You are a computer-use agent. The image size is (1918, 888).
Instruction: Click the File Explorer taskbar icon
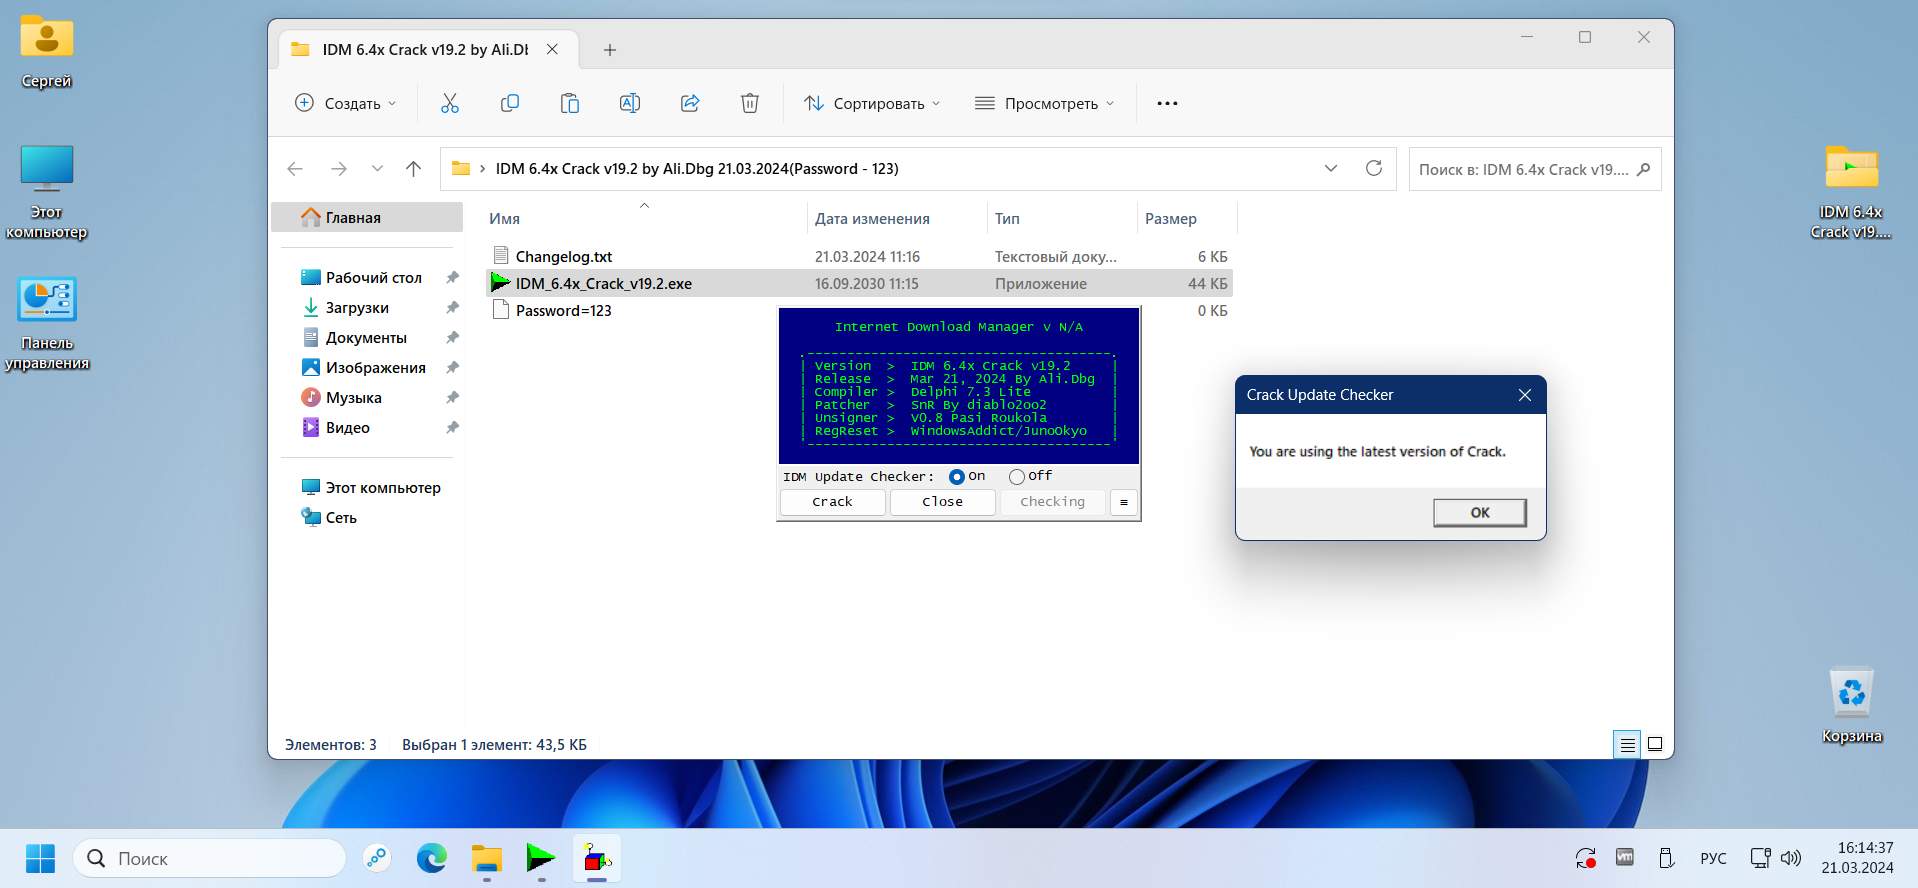pos(487,858)
